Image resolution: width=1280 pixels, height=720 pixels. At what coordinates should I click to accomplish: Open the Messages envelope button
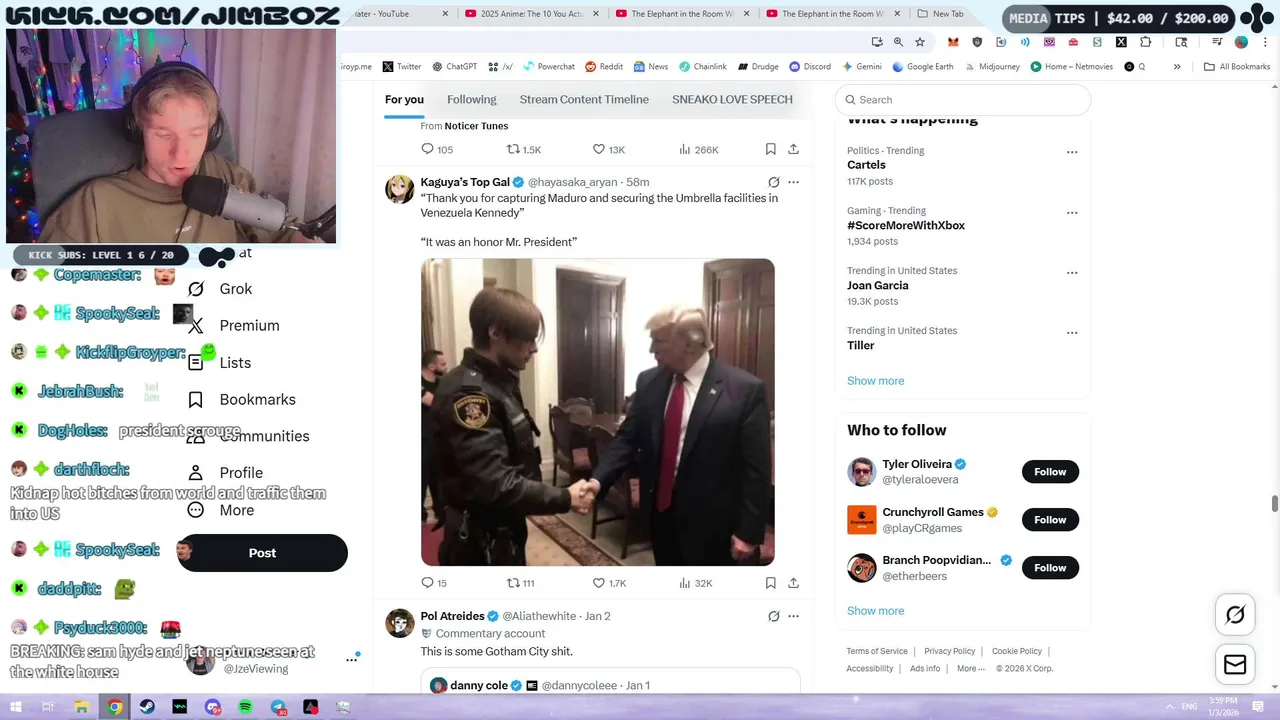(x=1235, y=664)
